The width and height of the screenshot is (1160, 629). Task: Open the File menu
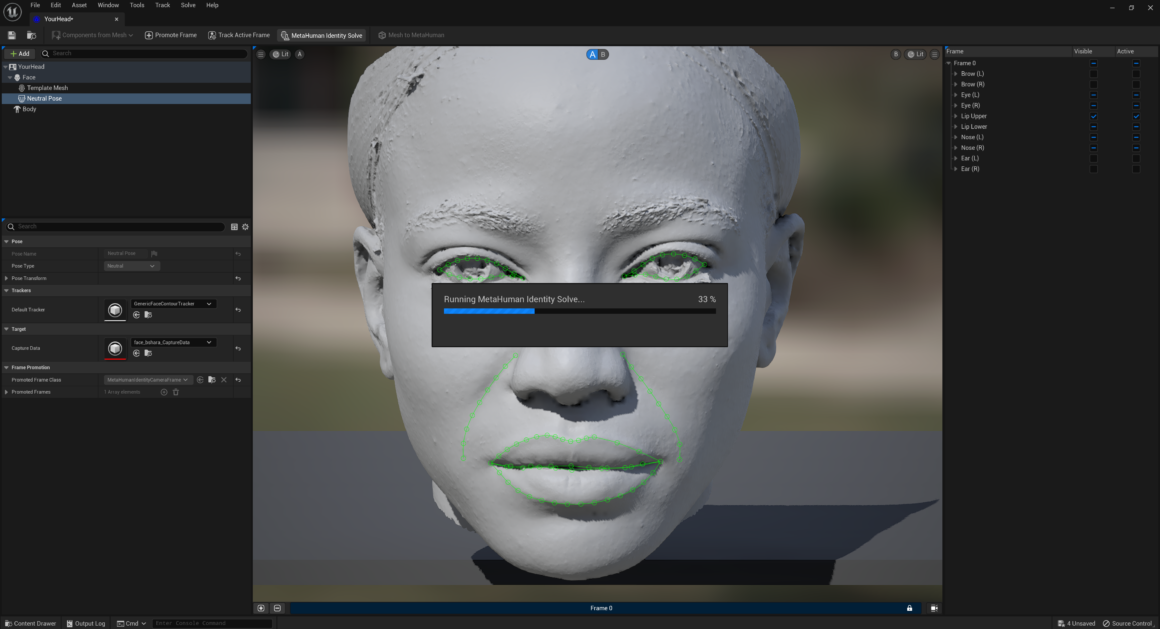(x=35, y=5)
